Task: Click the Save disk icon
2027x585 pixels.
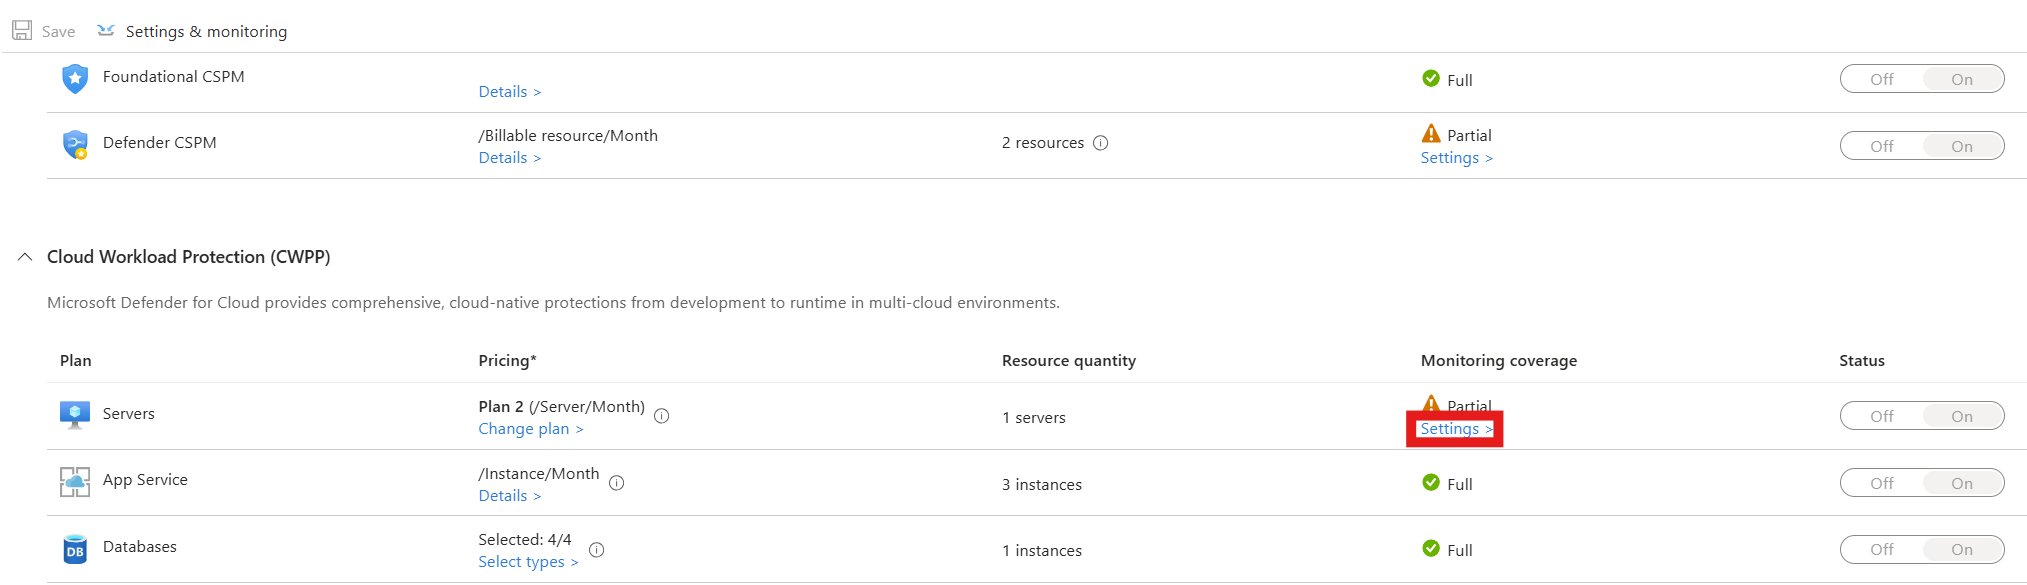Action: coord(22,31)
